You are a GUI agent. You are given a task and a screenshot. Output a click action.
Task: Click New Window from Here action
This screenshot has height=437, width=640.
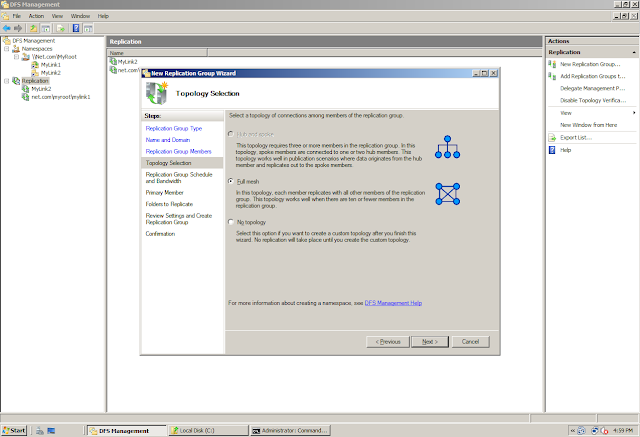tap(589, 125)
